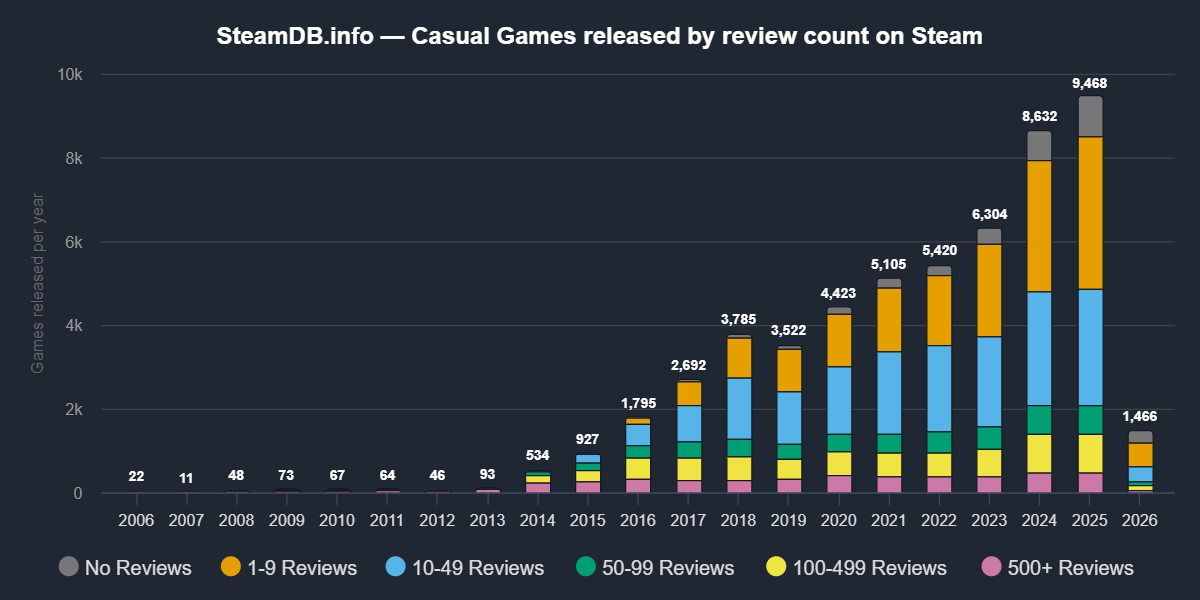Image resolution: width=1200 pixels, height=600 pixels.
Task: Click the orange segment of 2025 bar
Action: pos(1090,212)
